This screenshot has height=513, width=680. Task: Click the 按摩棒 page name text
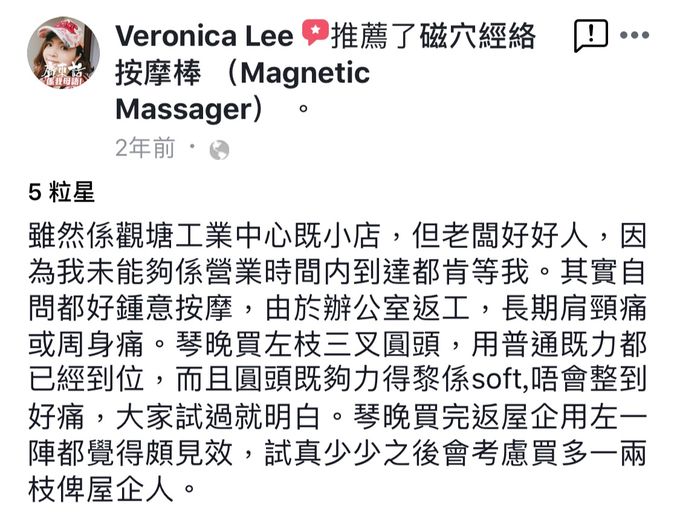tap(158, 72)
